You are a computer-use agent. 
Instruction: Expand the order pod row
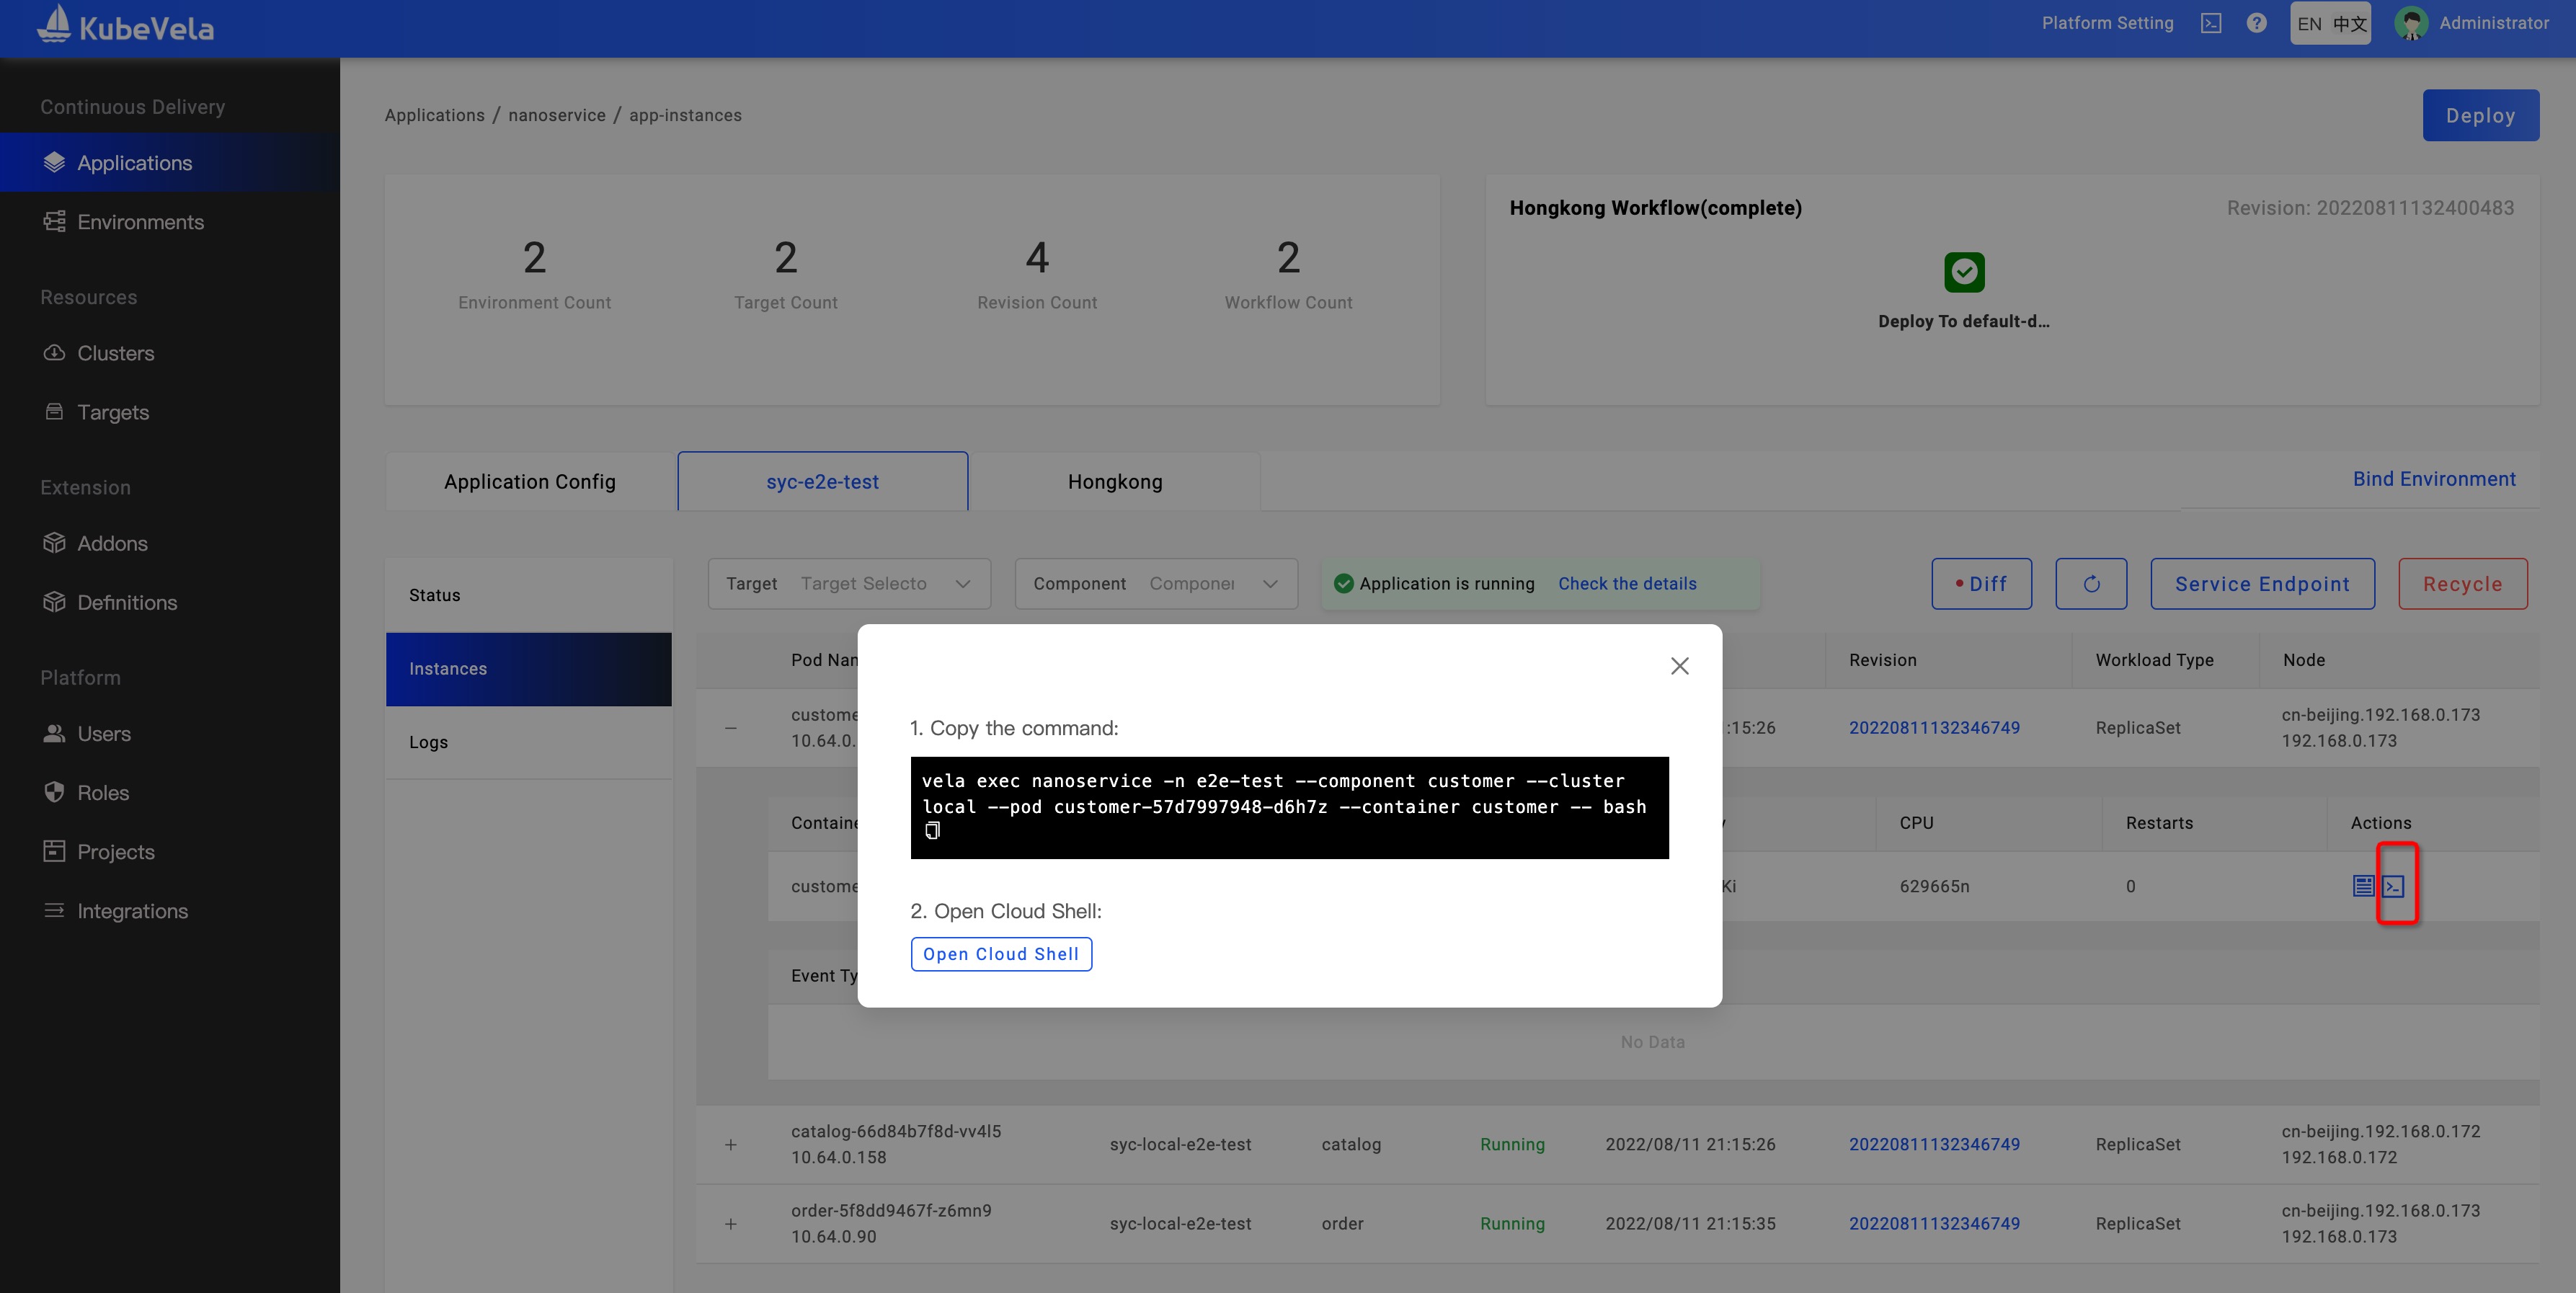coord(731,1224)
